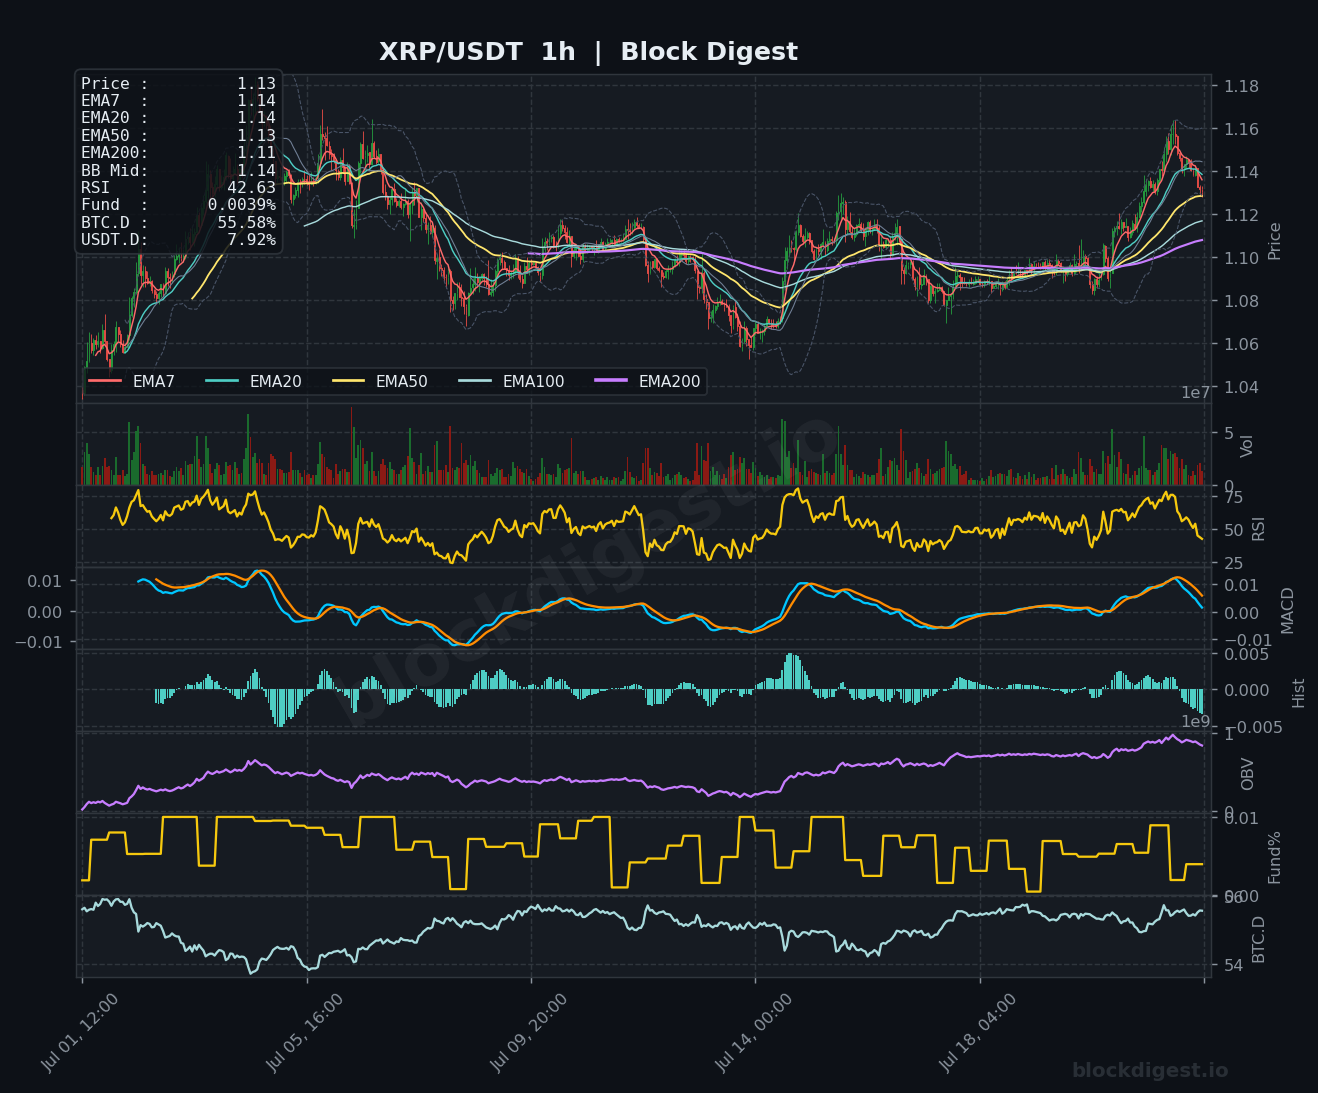
Task: Click the RSI 42.63 info row
Action: click(178, 188)
